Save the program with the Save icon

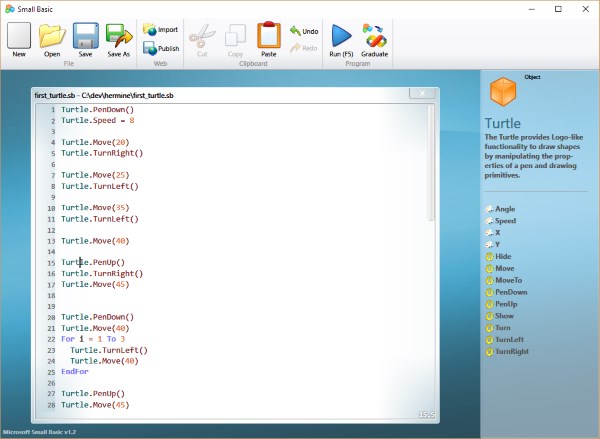(x=85, y=39)
